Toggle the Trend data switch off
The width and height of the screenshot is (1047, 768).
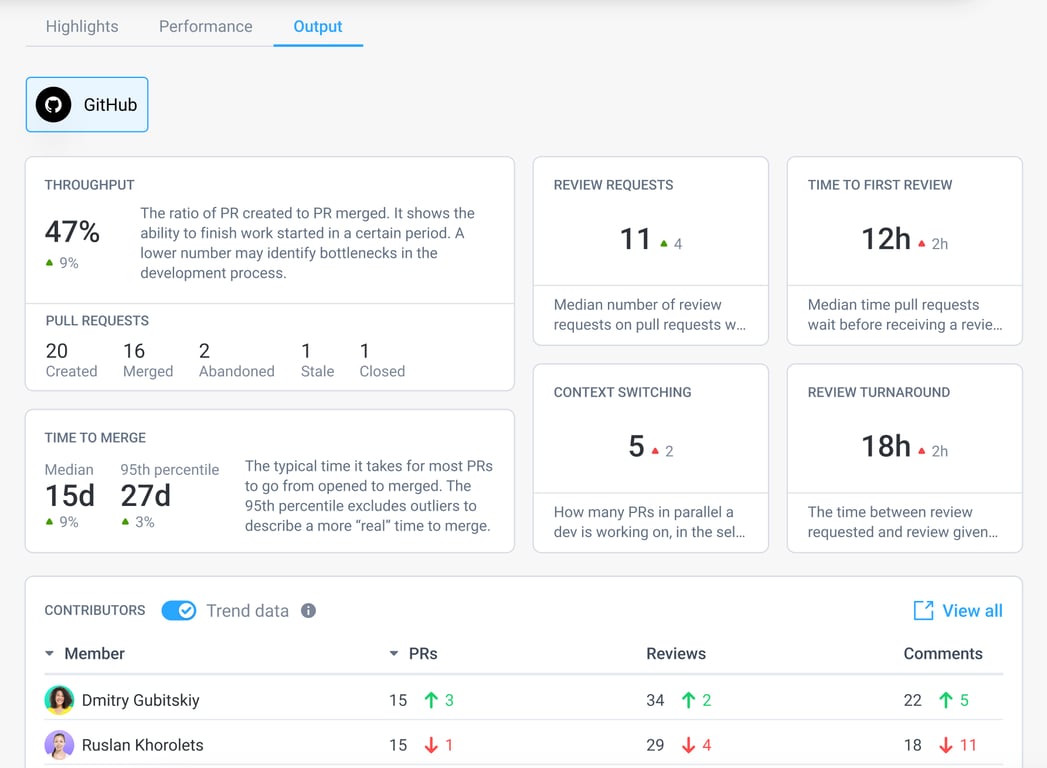(x=178, y=610)
